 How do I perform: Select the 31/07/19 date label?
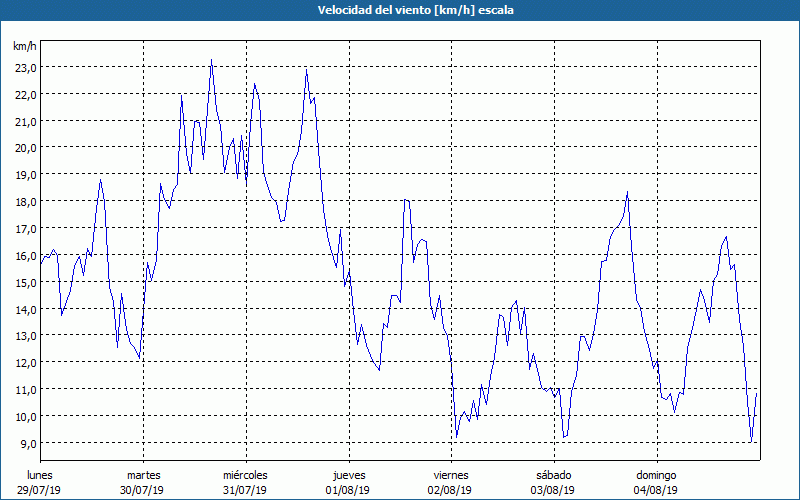pos(245,490)
